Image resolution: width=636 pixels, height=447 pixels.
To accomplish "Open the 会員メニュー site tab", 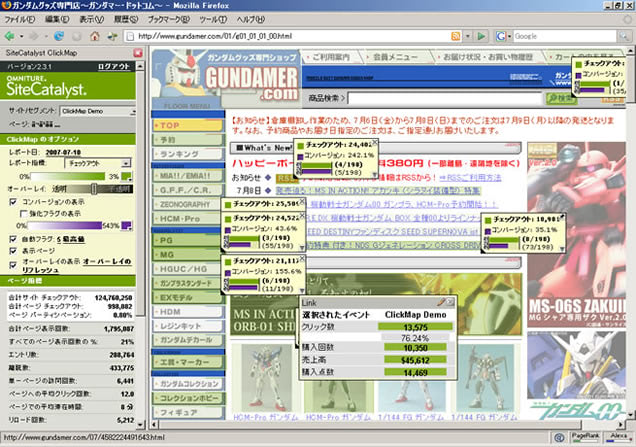I will 394,57.
